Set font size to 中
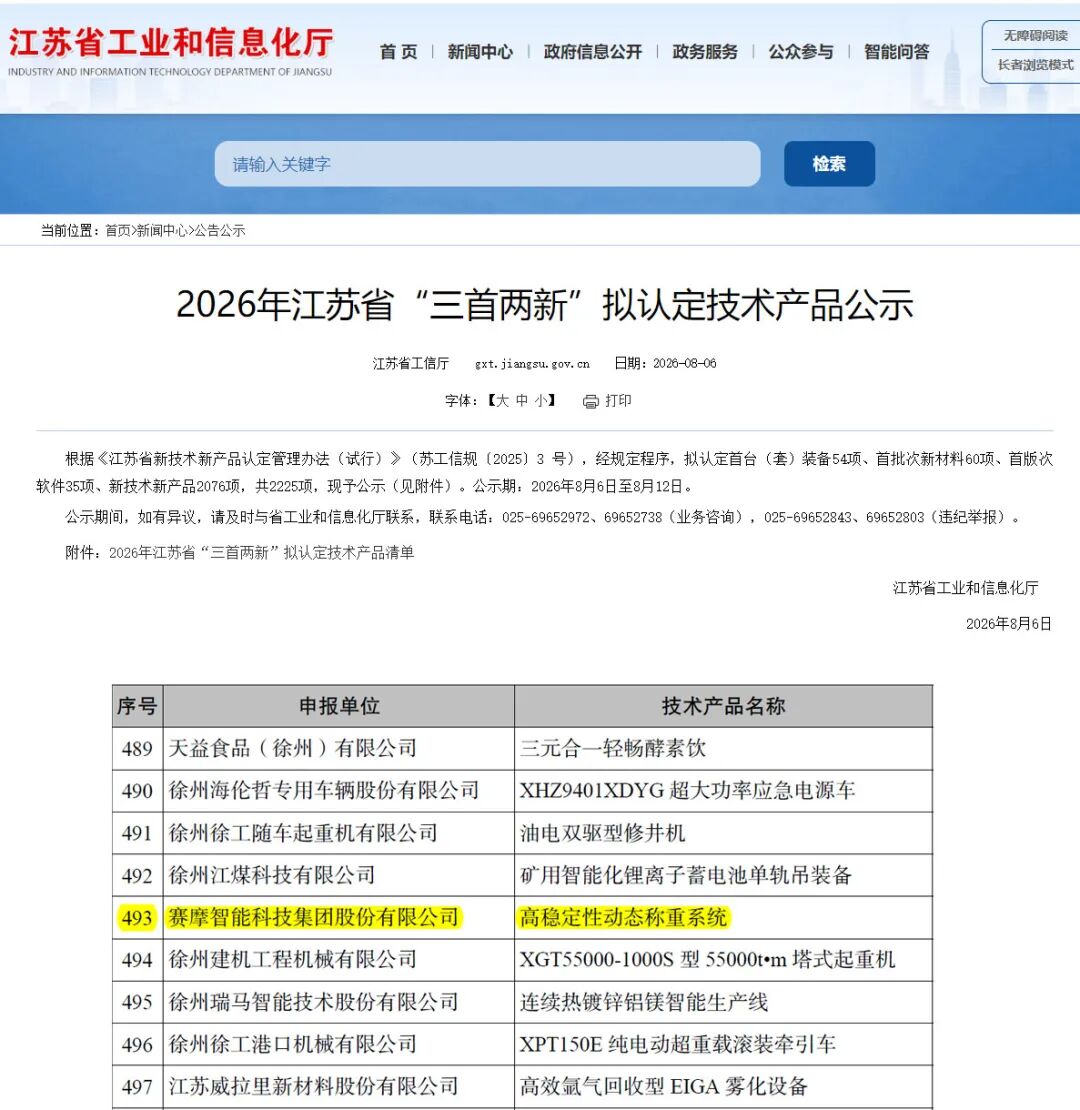 522,401
